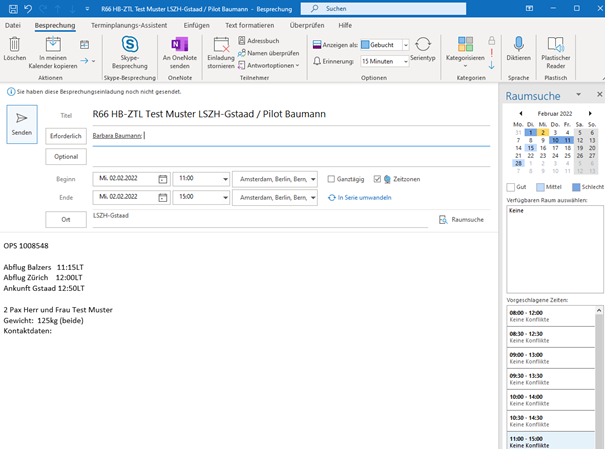
Task: Click the Serientyp recurrence icon
Action: tap(423, 45)
